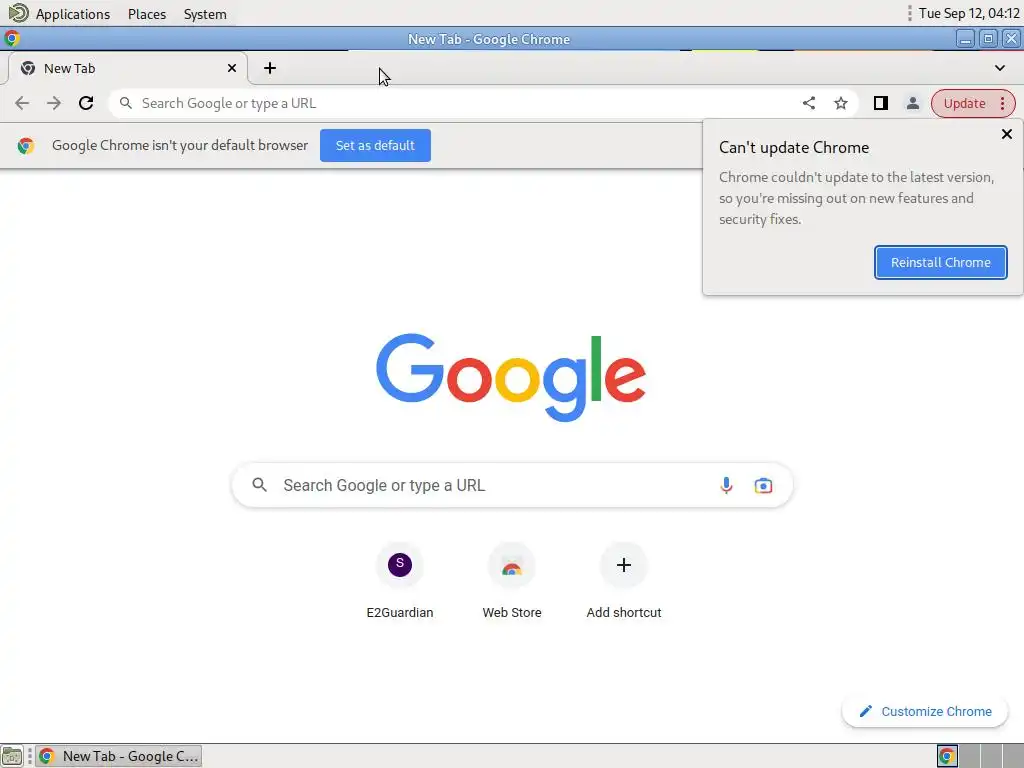Click the clock showing Tue Sep 12
This screenshot has height=768, width=1024.
(968, 13)
